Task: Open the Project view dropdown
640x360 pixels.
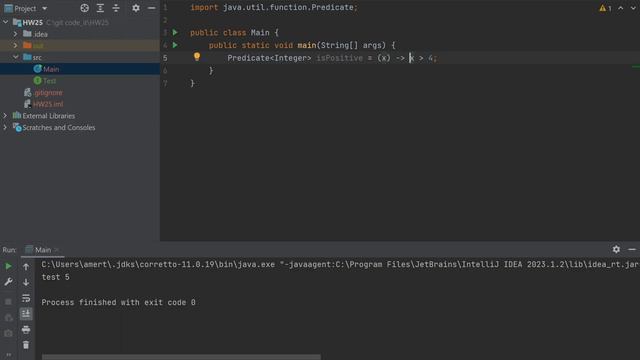Action: click(44, 8)
